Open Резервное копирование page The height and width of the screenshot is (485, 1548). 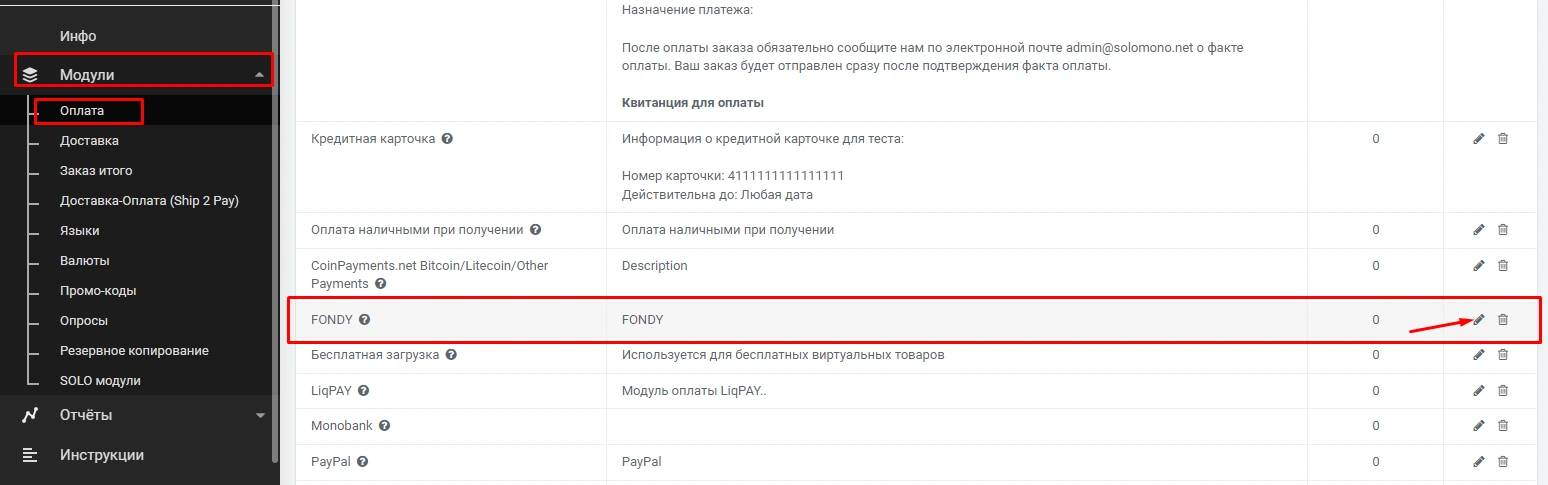coord(134,351)
